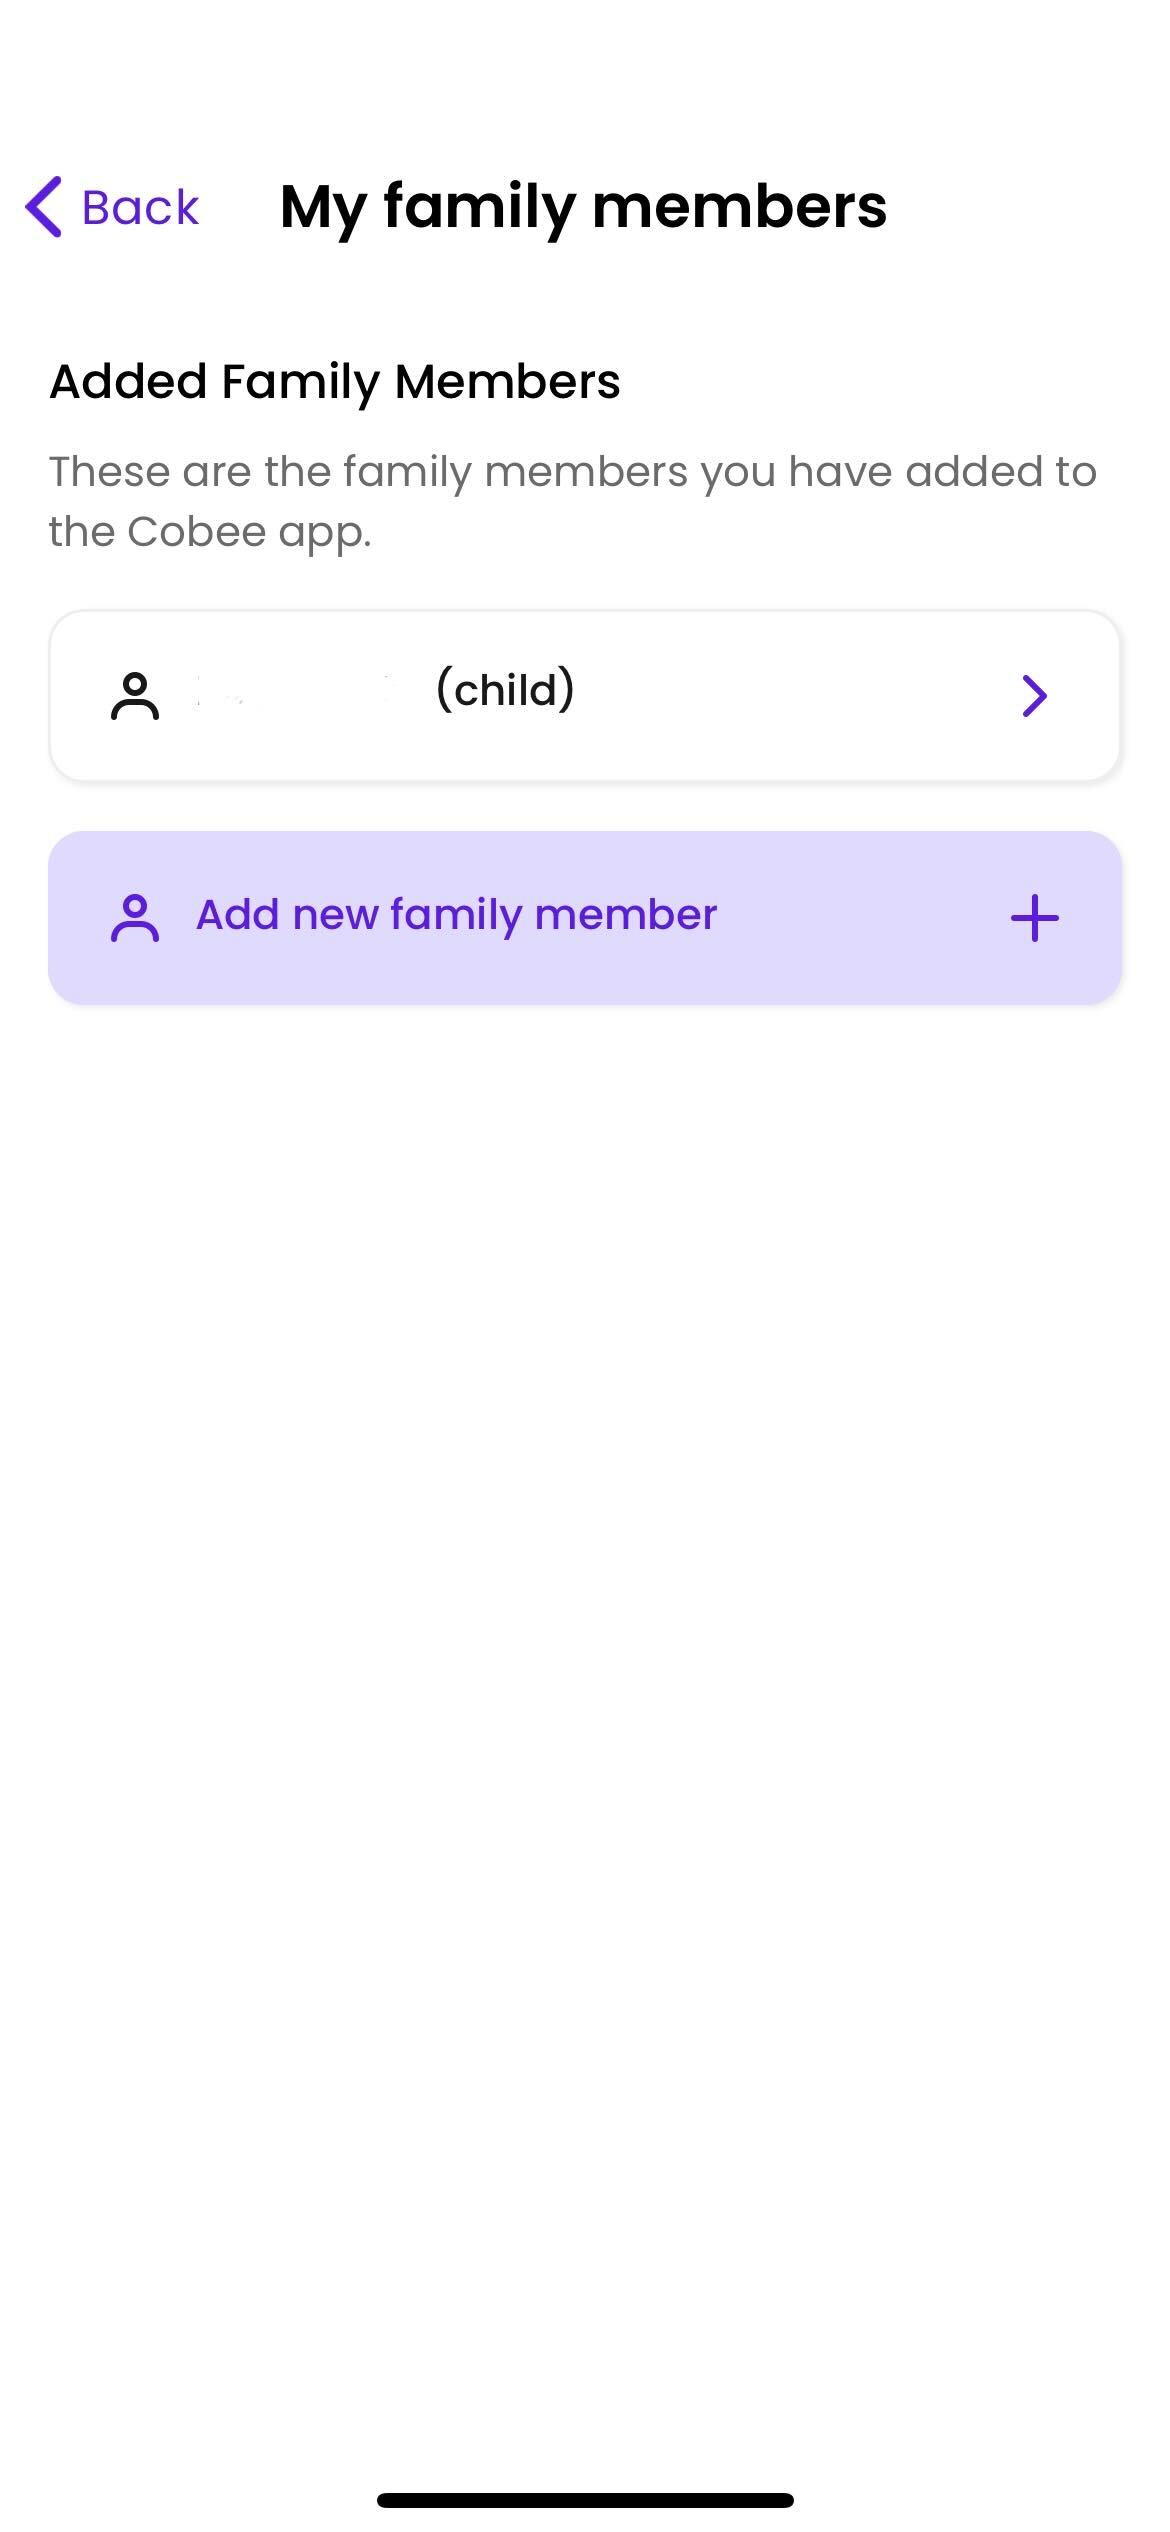Click the word Added in the section heading

pyautogui.click(x=128, y=382)
